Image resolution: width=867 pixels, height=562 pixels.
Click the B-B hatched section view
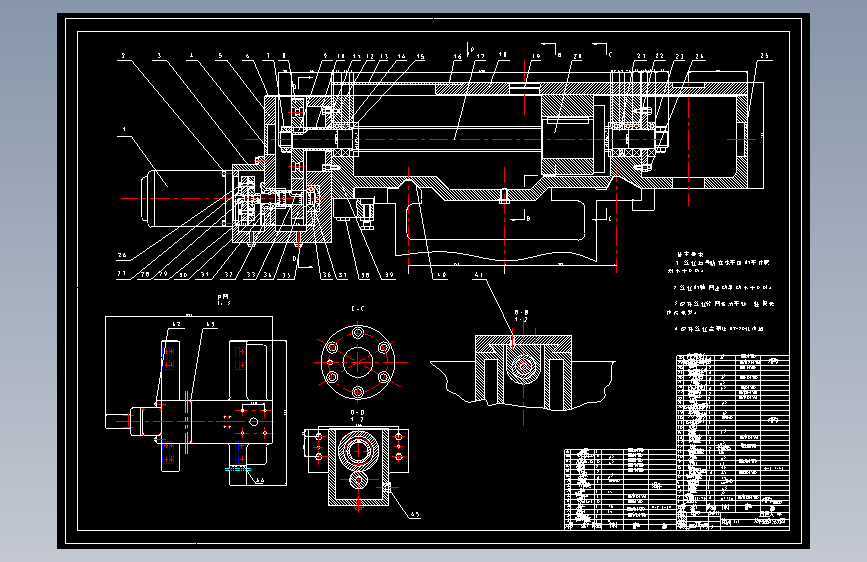(523, 372)
